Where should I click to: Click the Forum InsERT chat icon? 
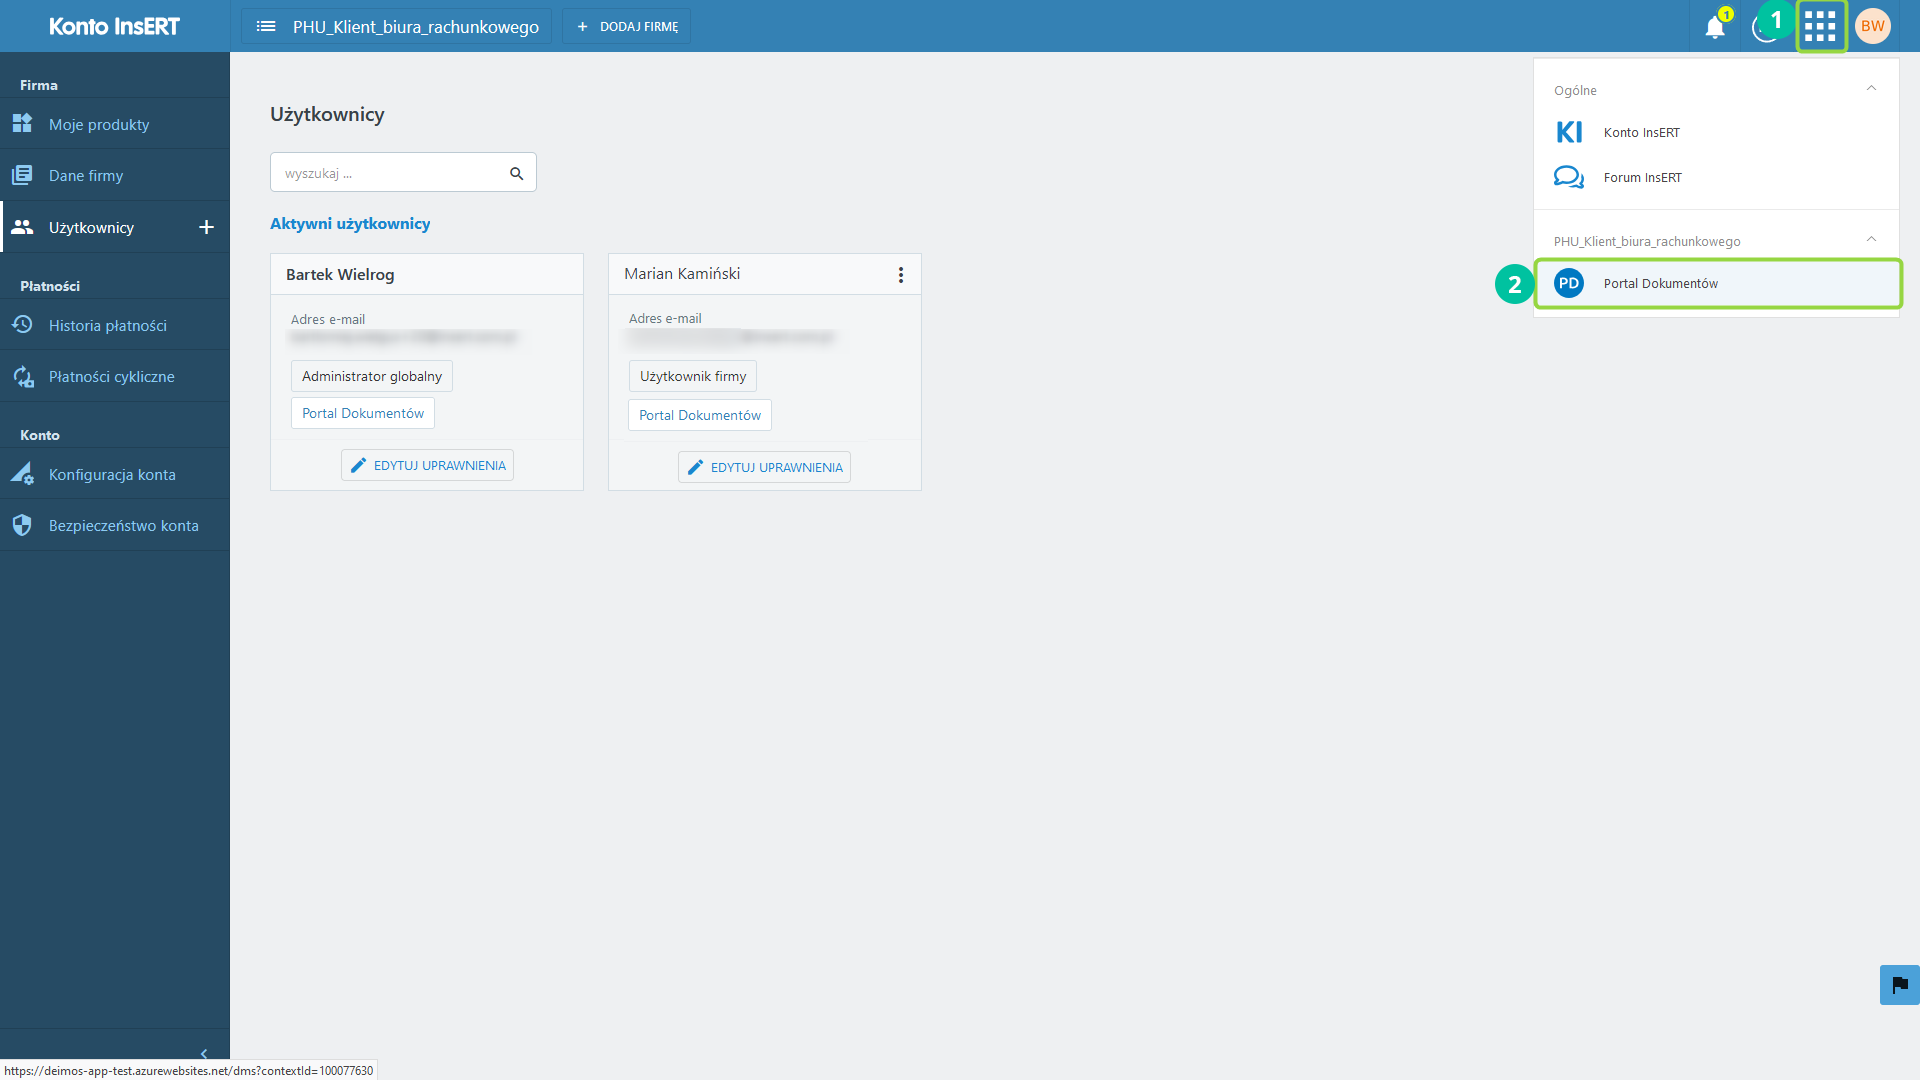tap(1569, 177)
